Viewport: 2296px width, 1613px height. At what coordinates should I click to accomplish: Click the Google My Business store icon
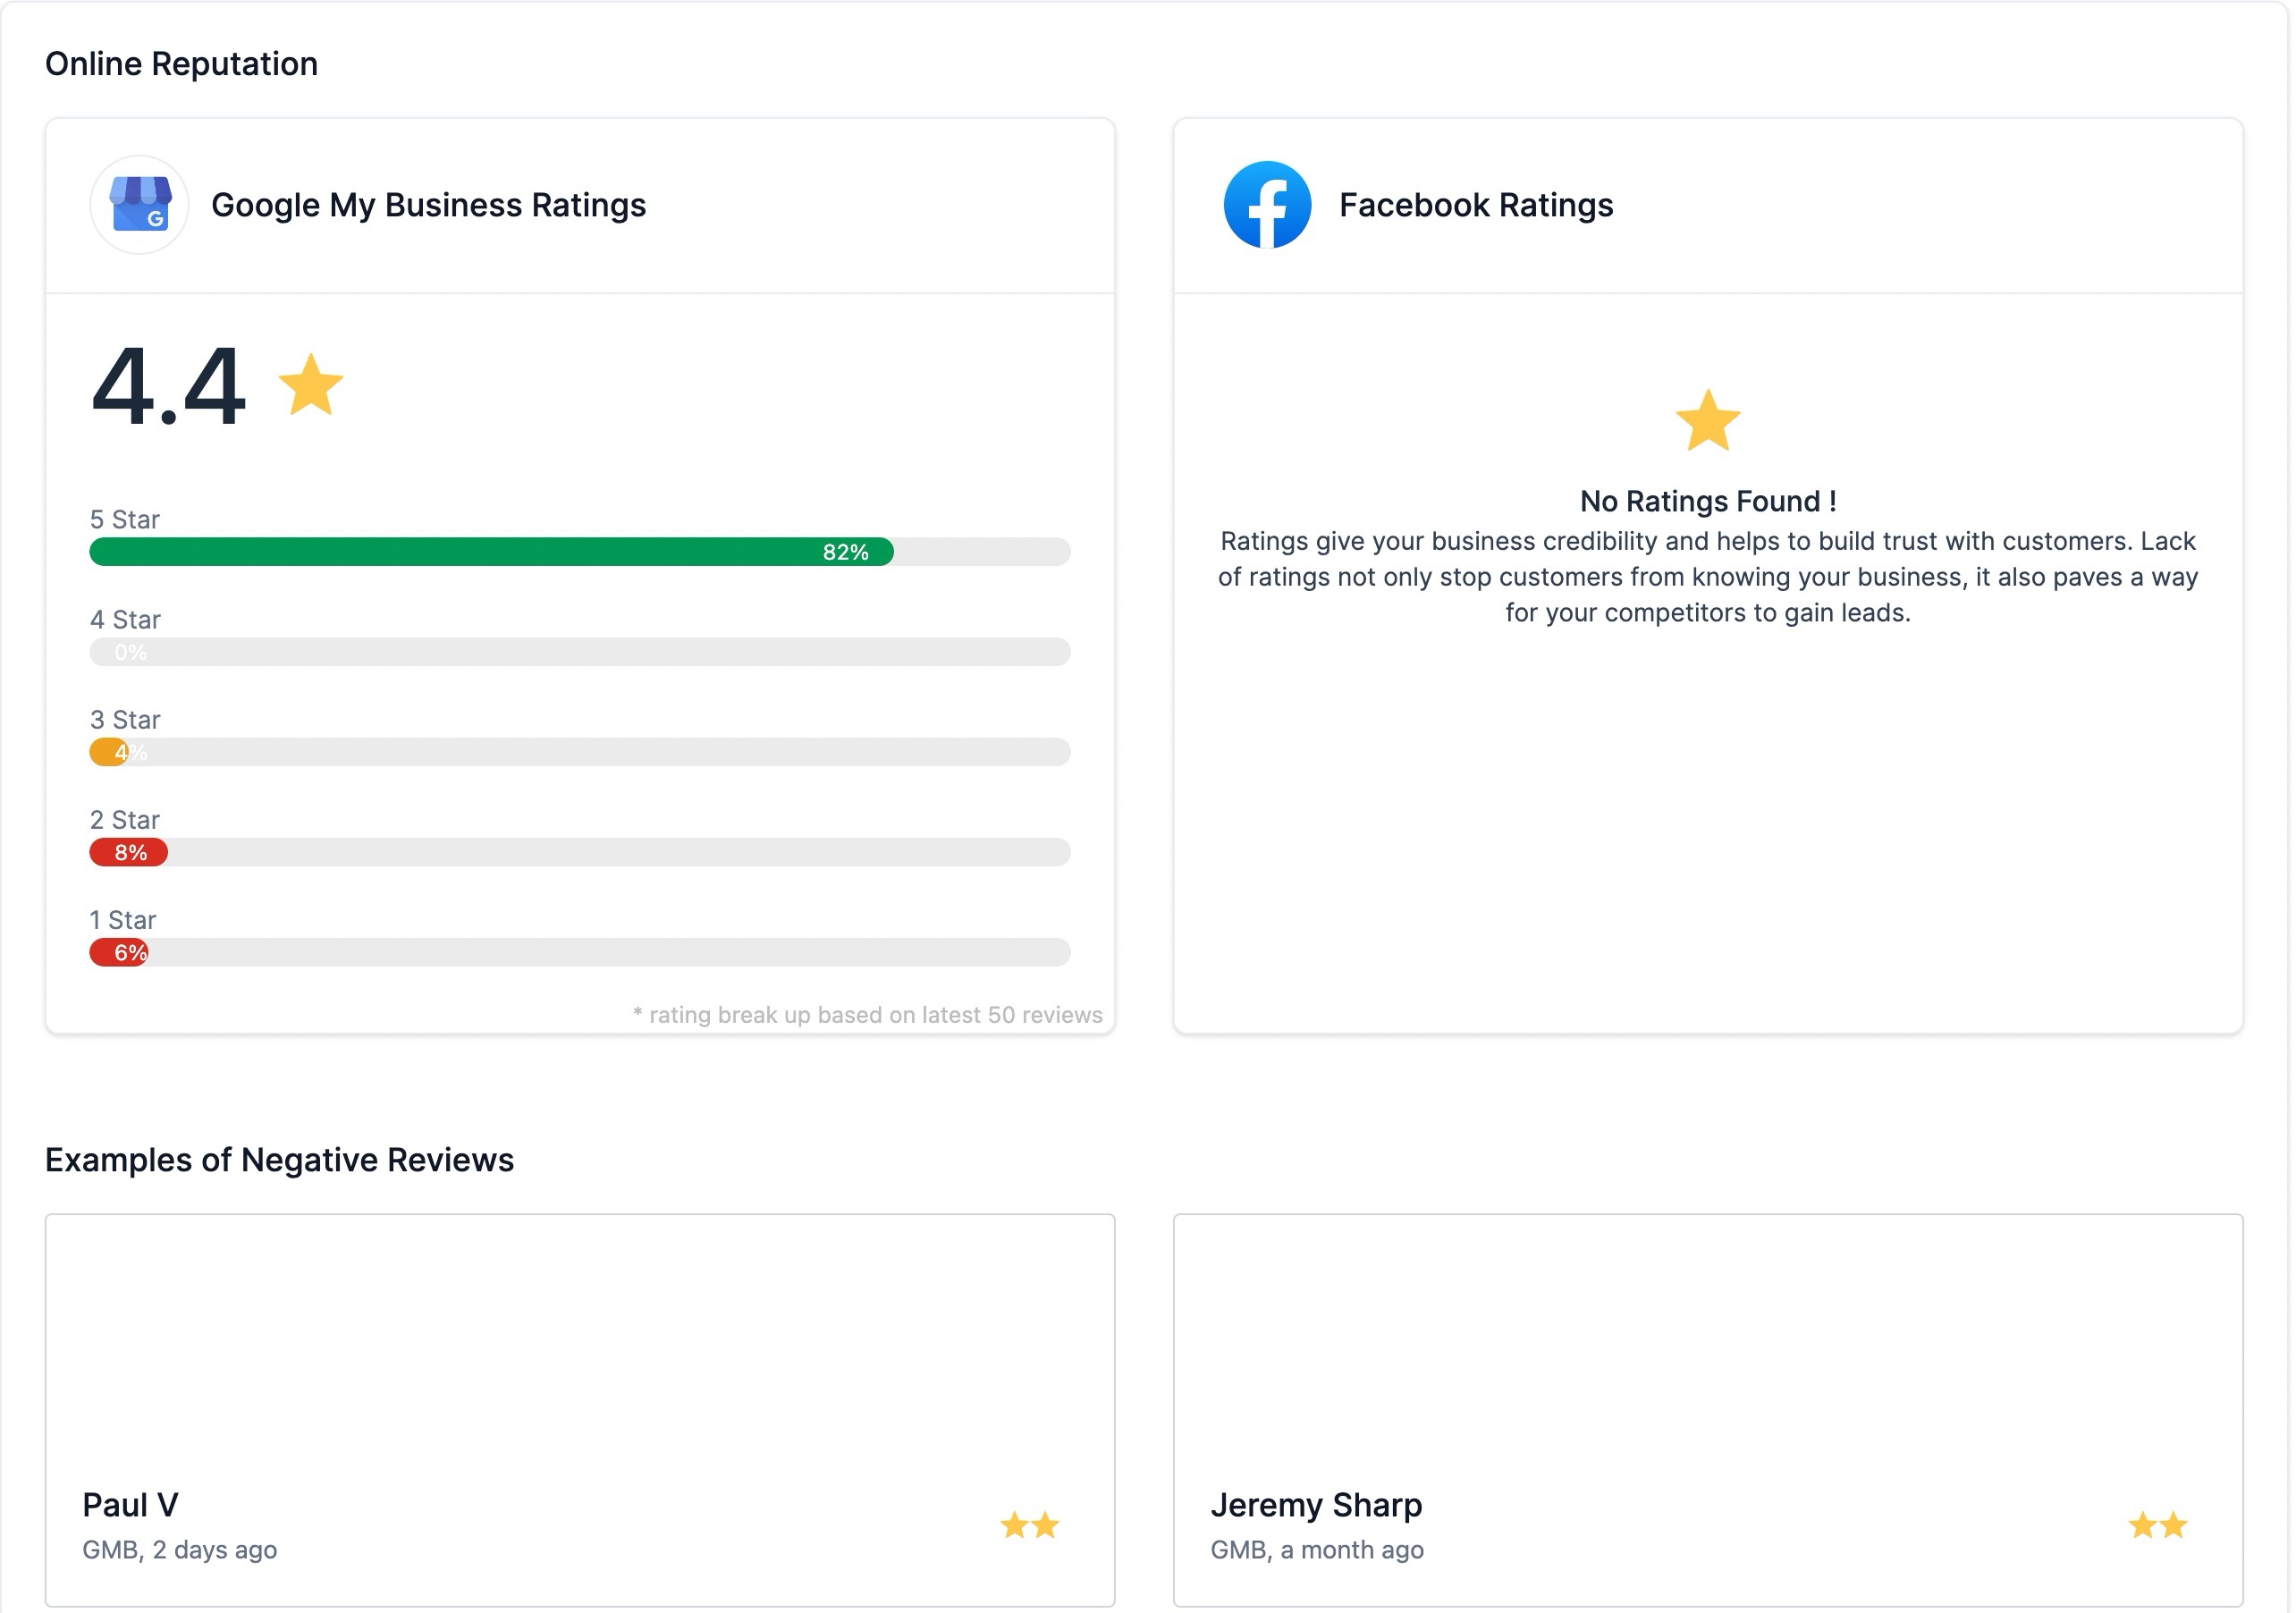point(139,204)
